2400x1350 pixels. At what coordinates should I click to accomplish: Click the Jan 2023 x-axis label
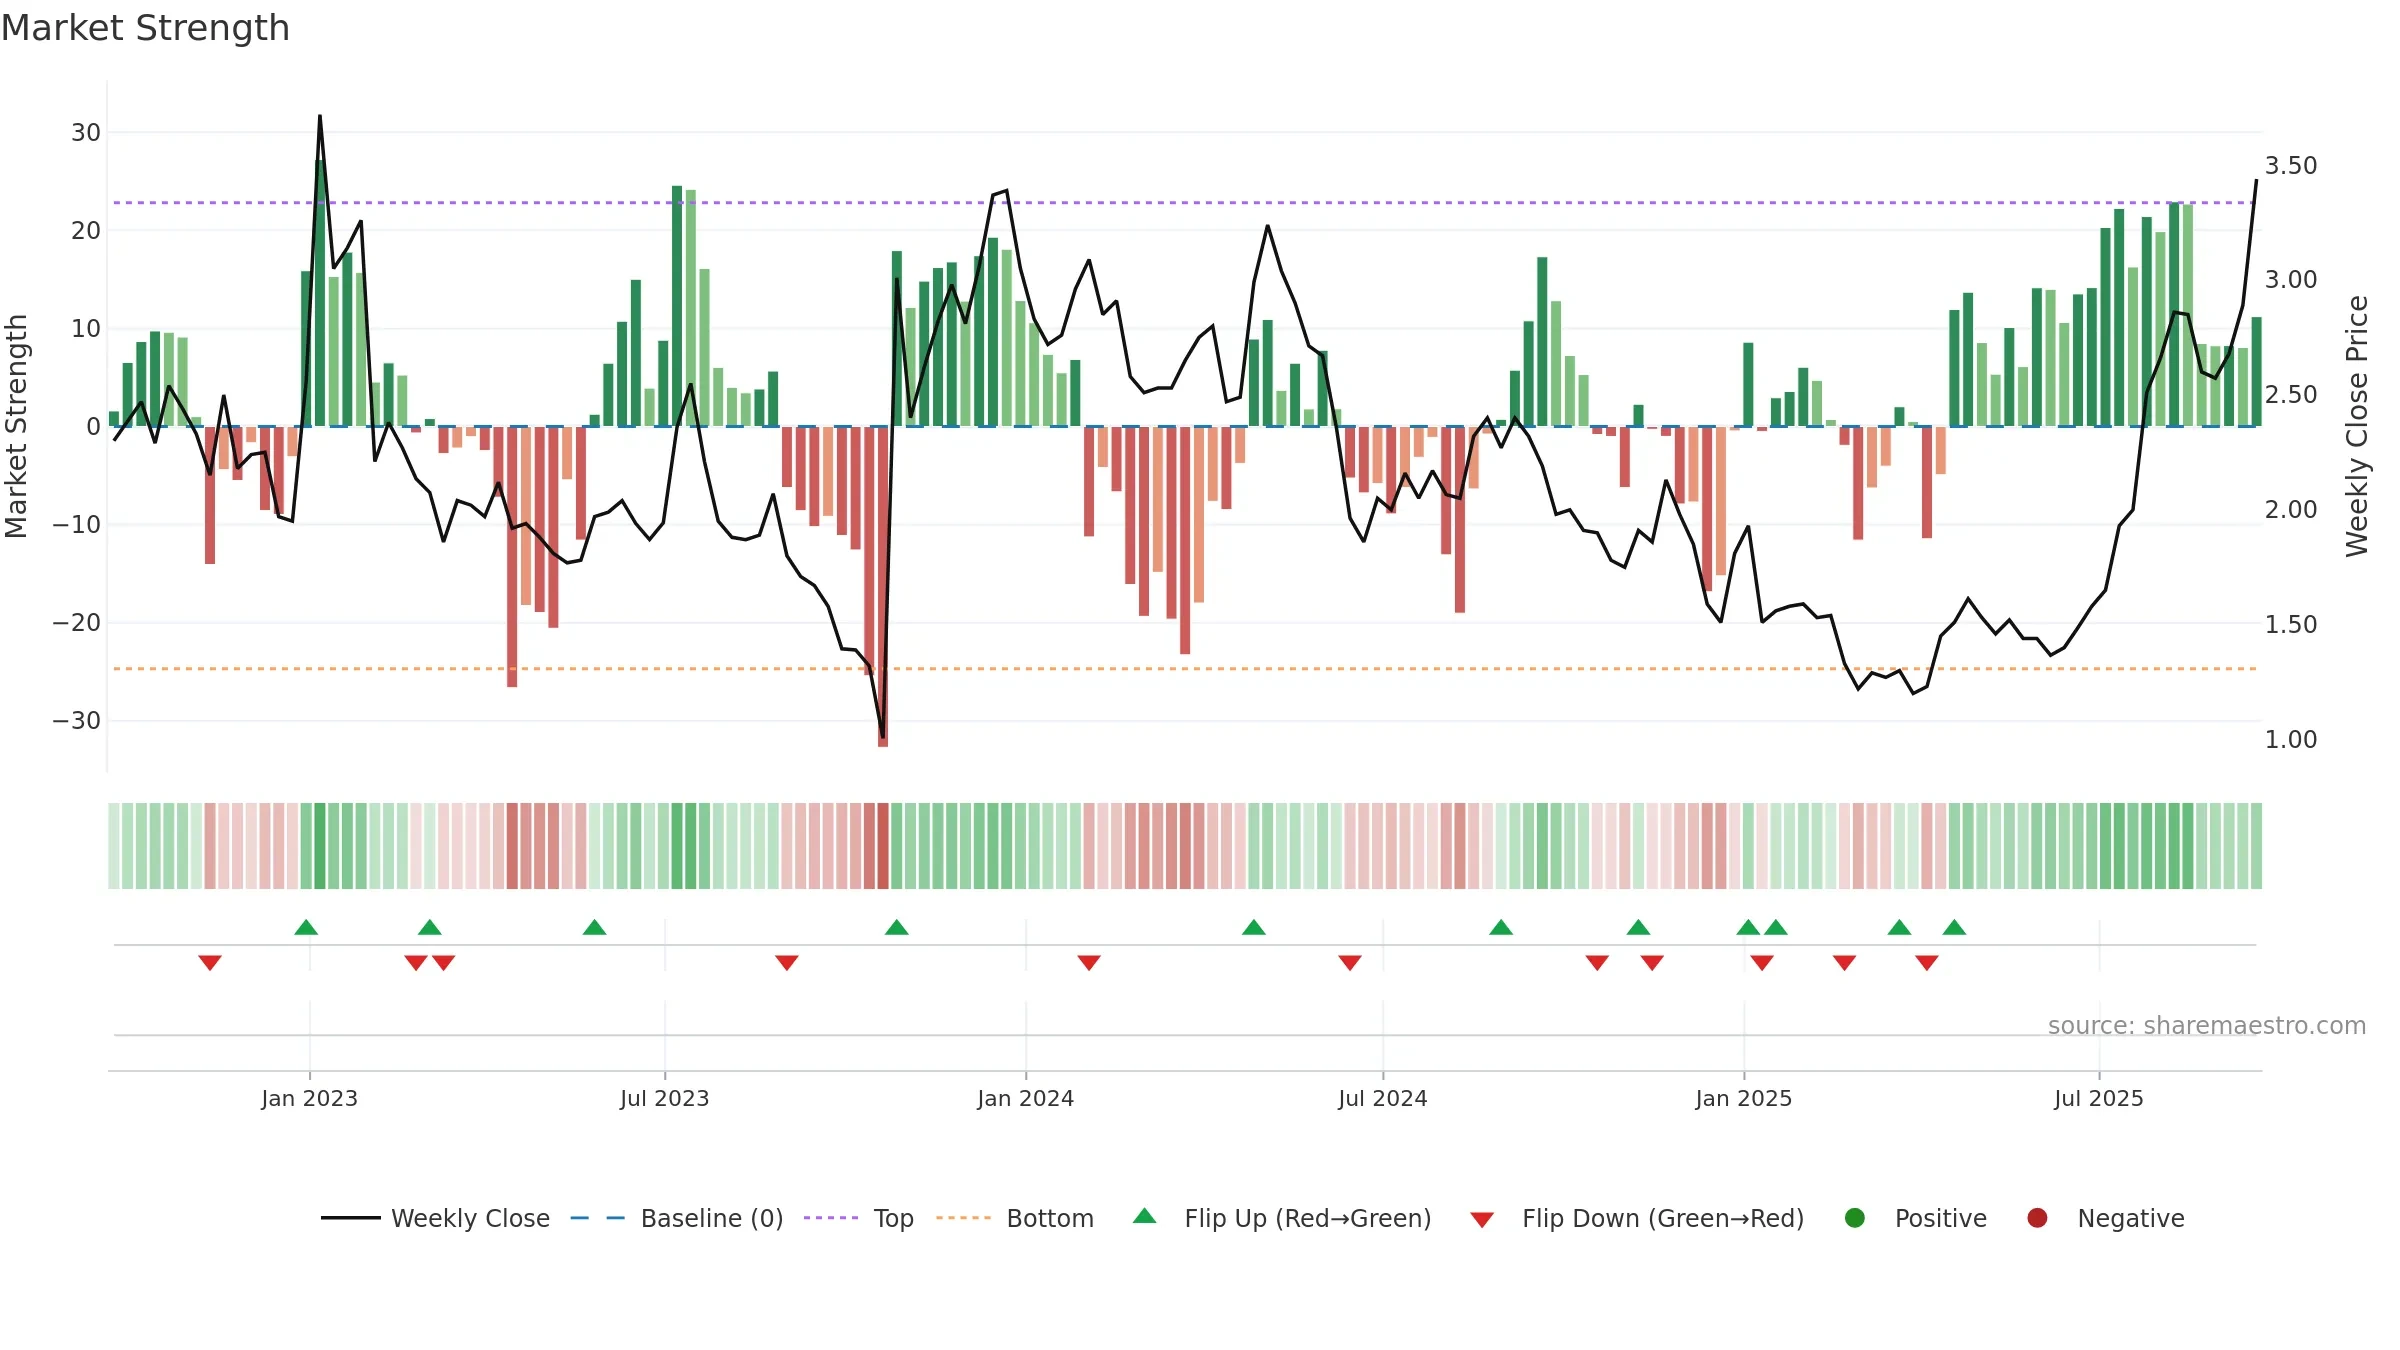coord(310,1098)
